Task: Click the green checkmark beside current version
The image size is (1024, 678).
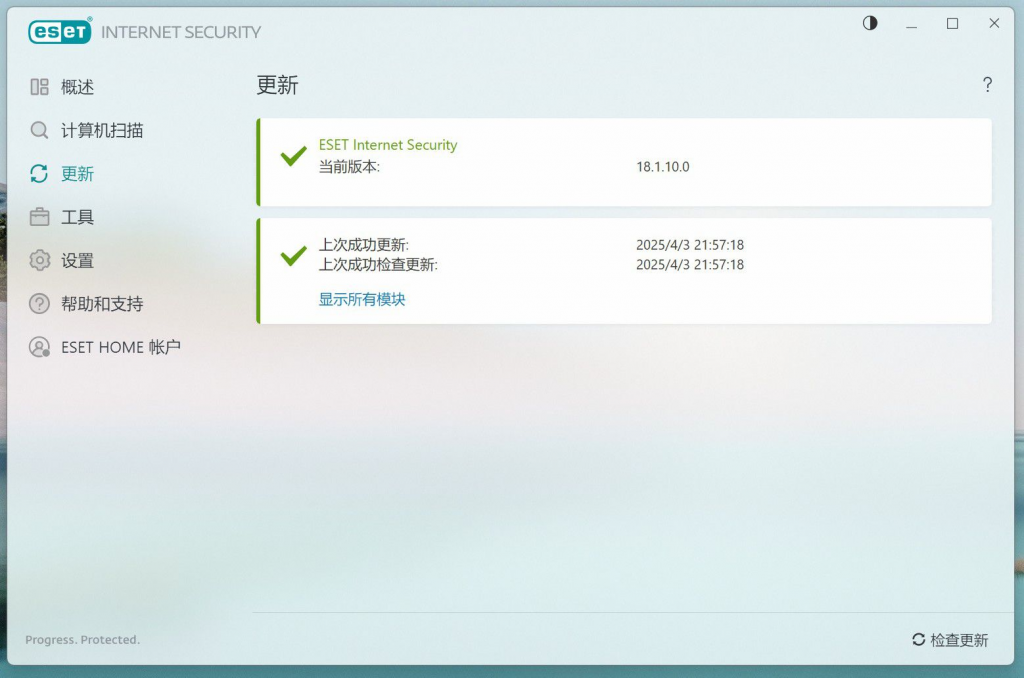Action: point(293,156)
